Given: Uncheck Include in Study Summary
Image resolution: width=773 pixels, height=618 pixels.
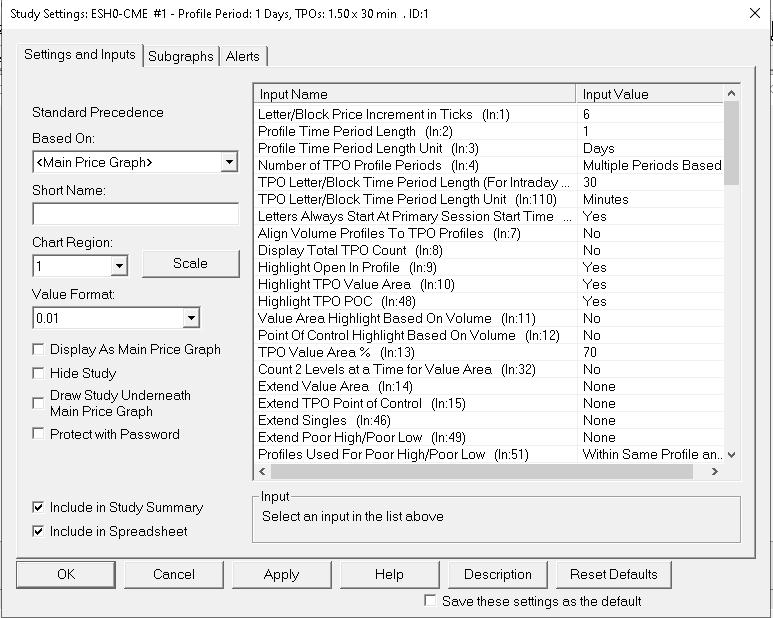Looking at the screenshot, I should (x=38, y=507).
